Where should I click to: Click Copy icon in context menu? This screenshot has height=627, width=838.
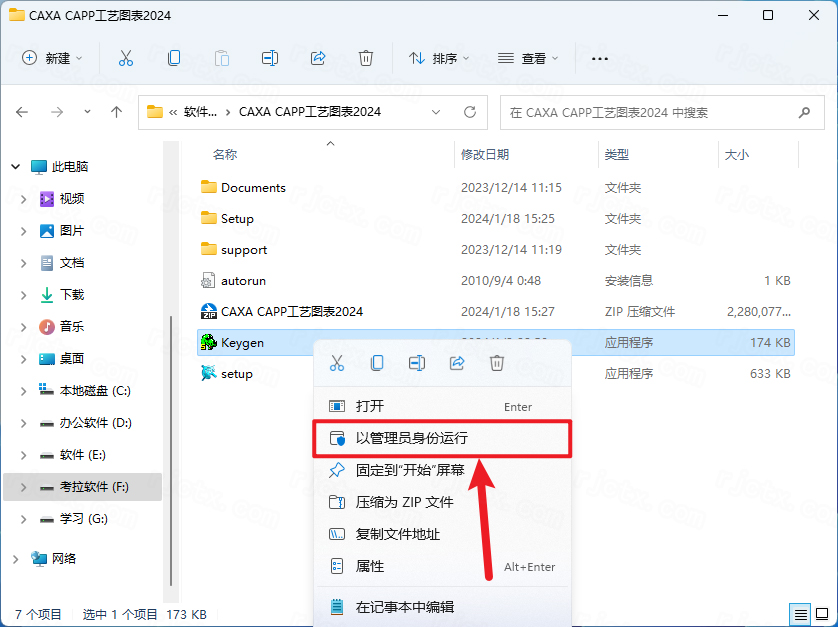[377, 363]
